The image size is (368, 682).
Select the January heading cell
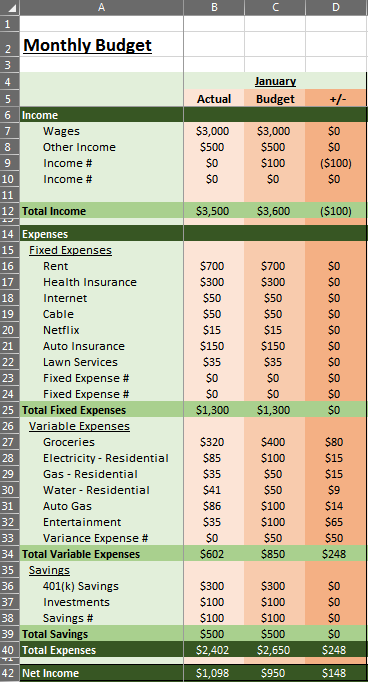[275, 81]
